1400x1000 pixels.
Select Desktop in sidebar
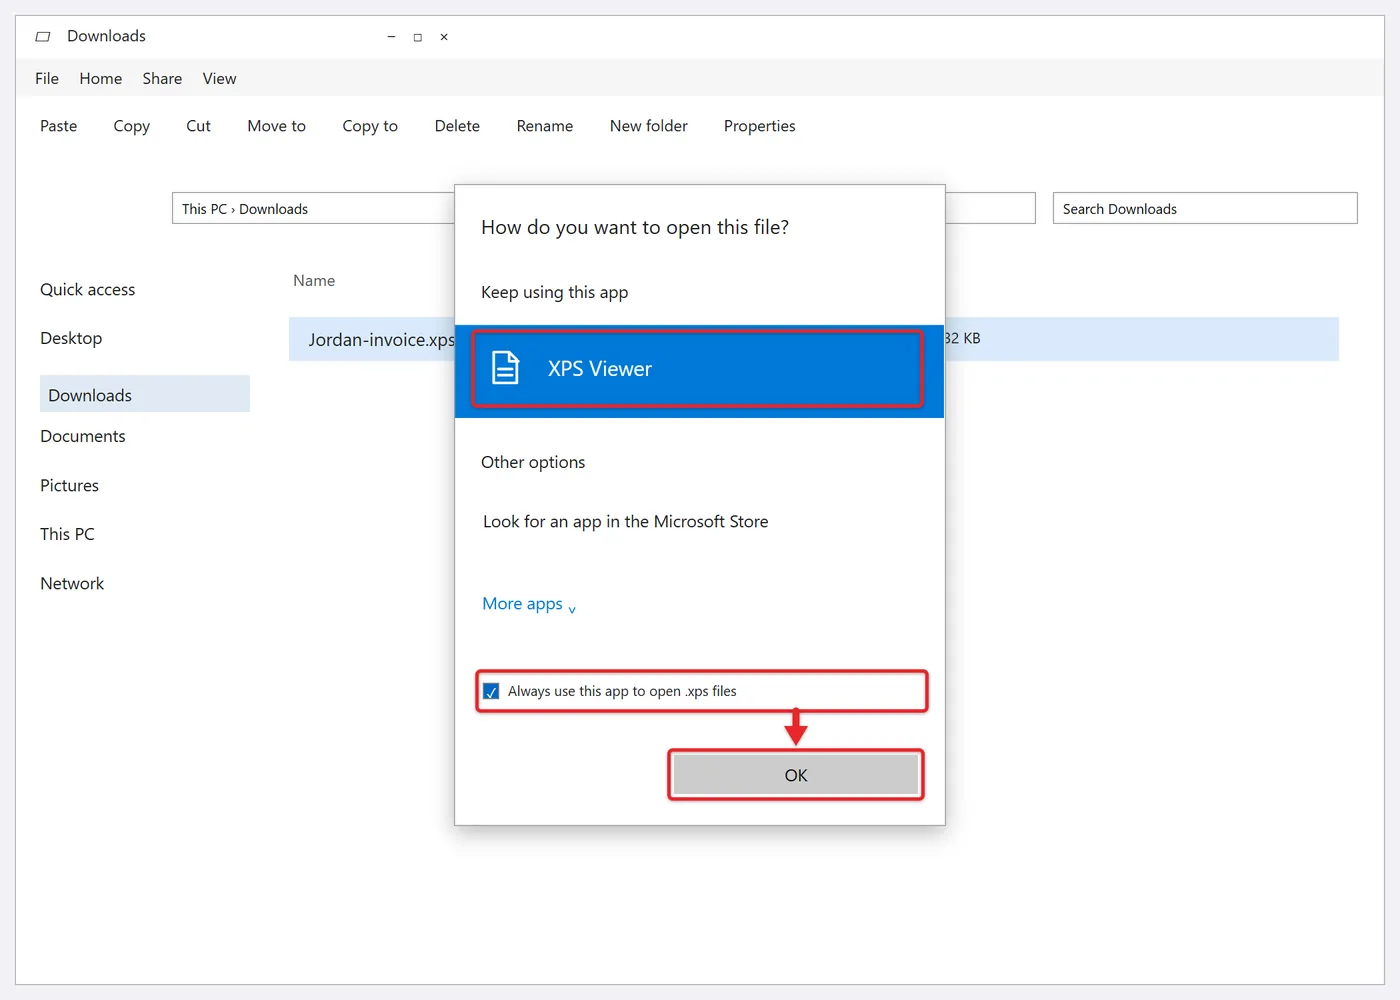tap(71, 338)
